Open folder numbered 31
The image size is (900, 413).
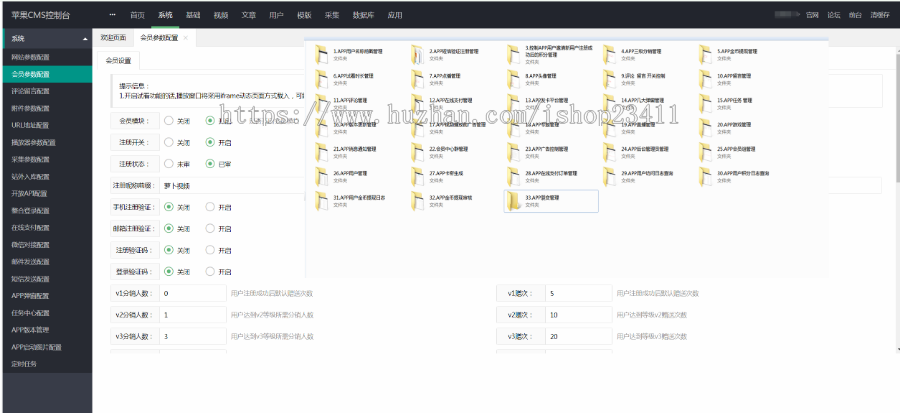pyautogui.click(x=351, y=201)
